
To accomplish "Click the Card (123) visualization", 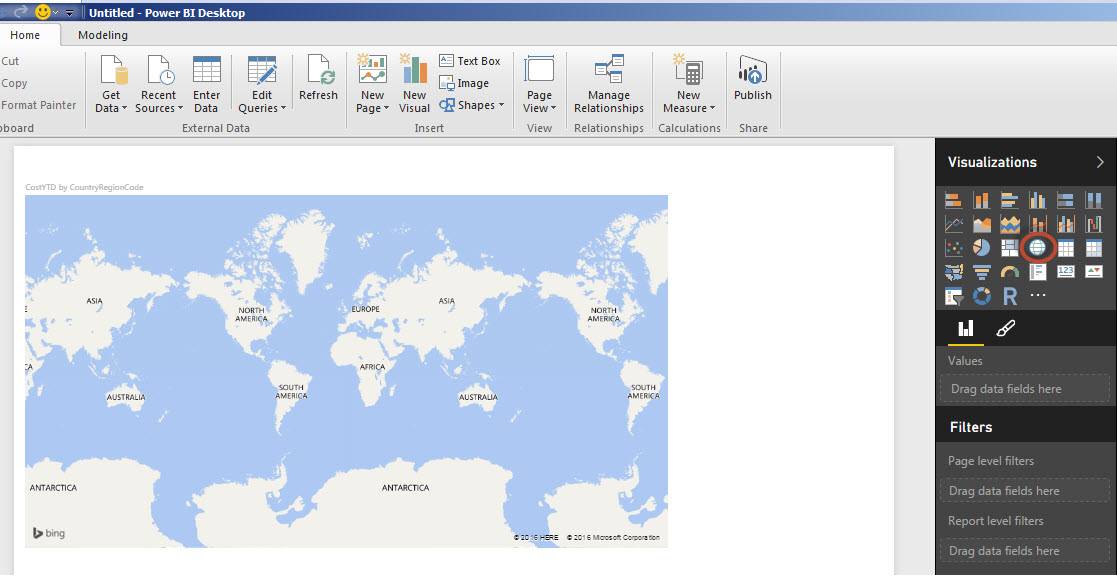I will coord(1066,272).
